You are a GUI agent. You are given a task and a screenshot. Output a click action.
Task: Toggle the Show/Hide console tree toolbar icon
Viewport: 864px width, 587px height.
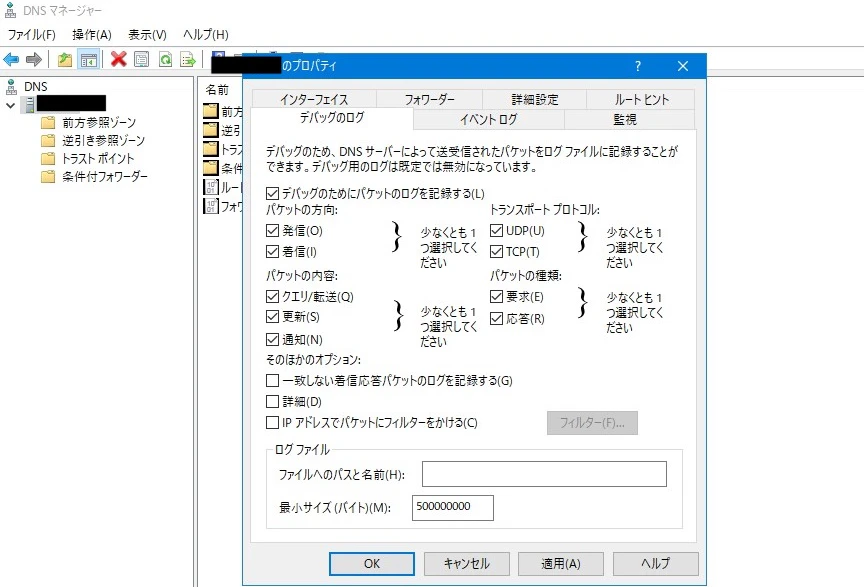[x=89, y=60]
